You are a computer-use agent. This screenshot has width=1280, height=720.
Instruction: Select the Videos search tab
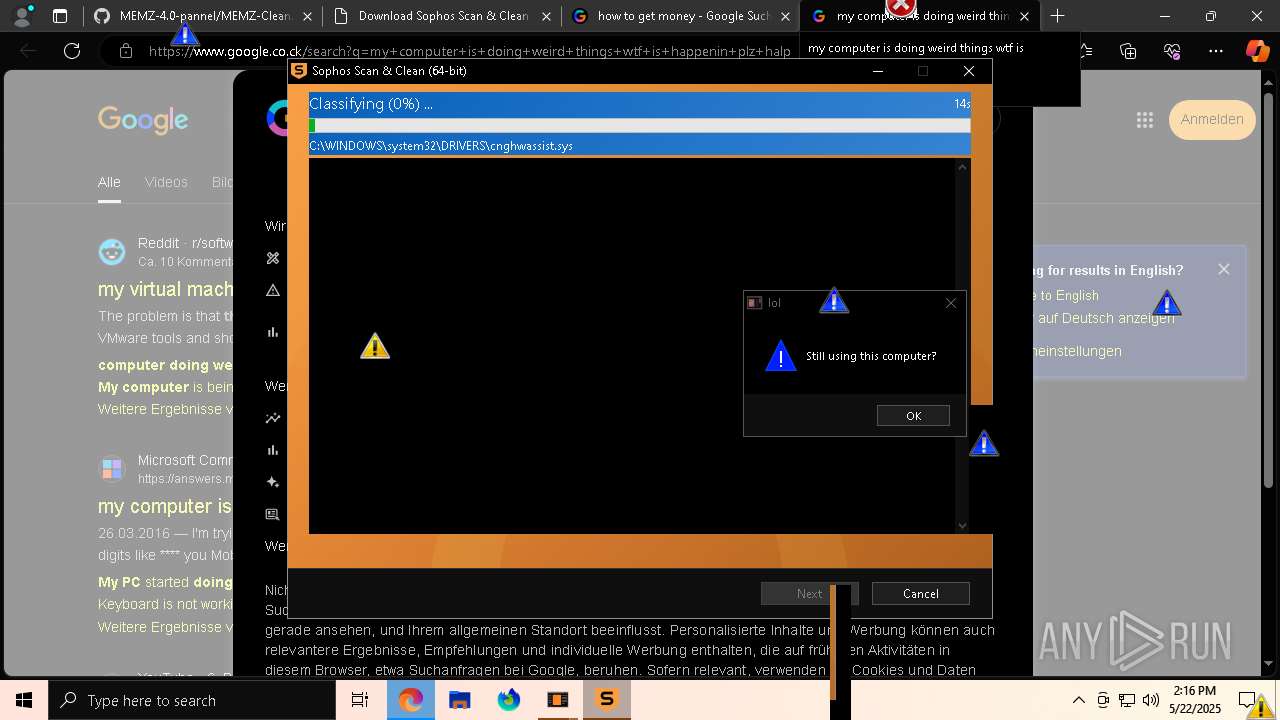pos(166,182)
